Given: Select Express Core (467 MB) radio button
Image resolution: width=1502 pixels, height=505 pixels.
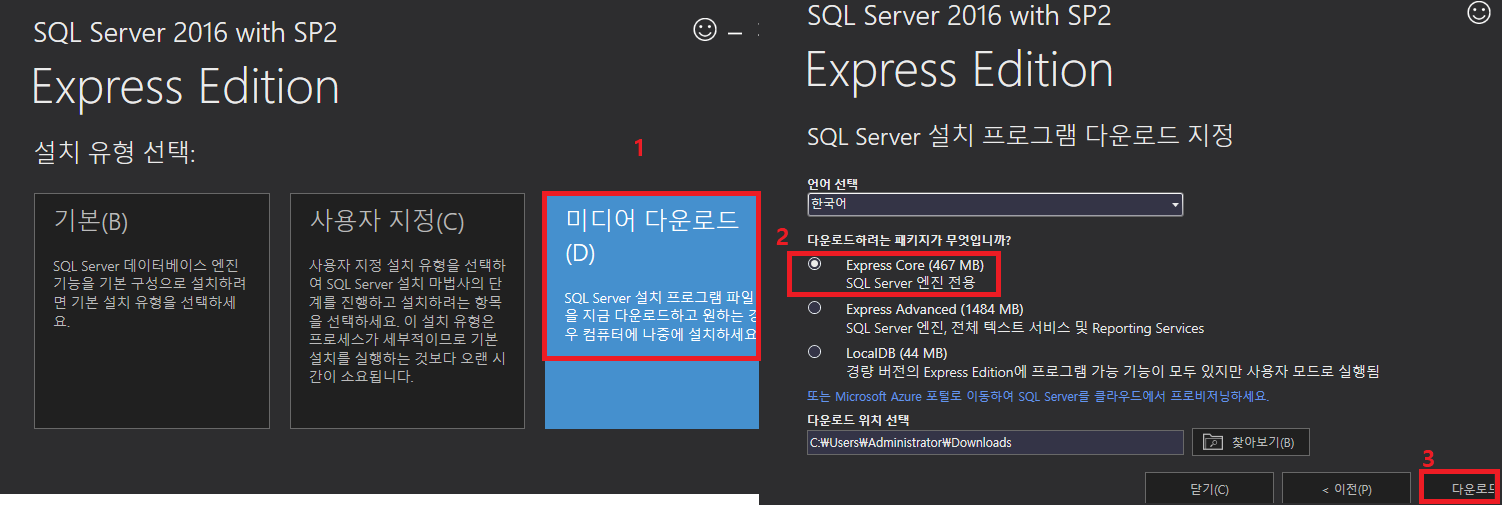Looking at the screenshot, I should coord(815,265).
